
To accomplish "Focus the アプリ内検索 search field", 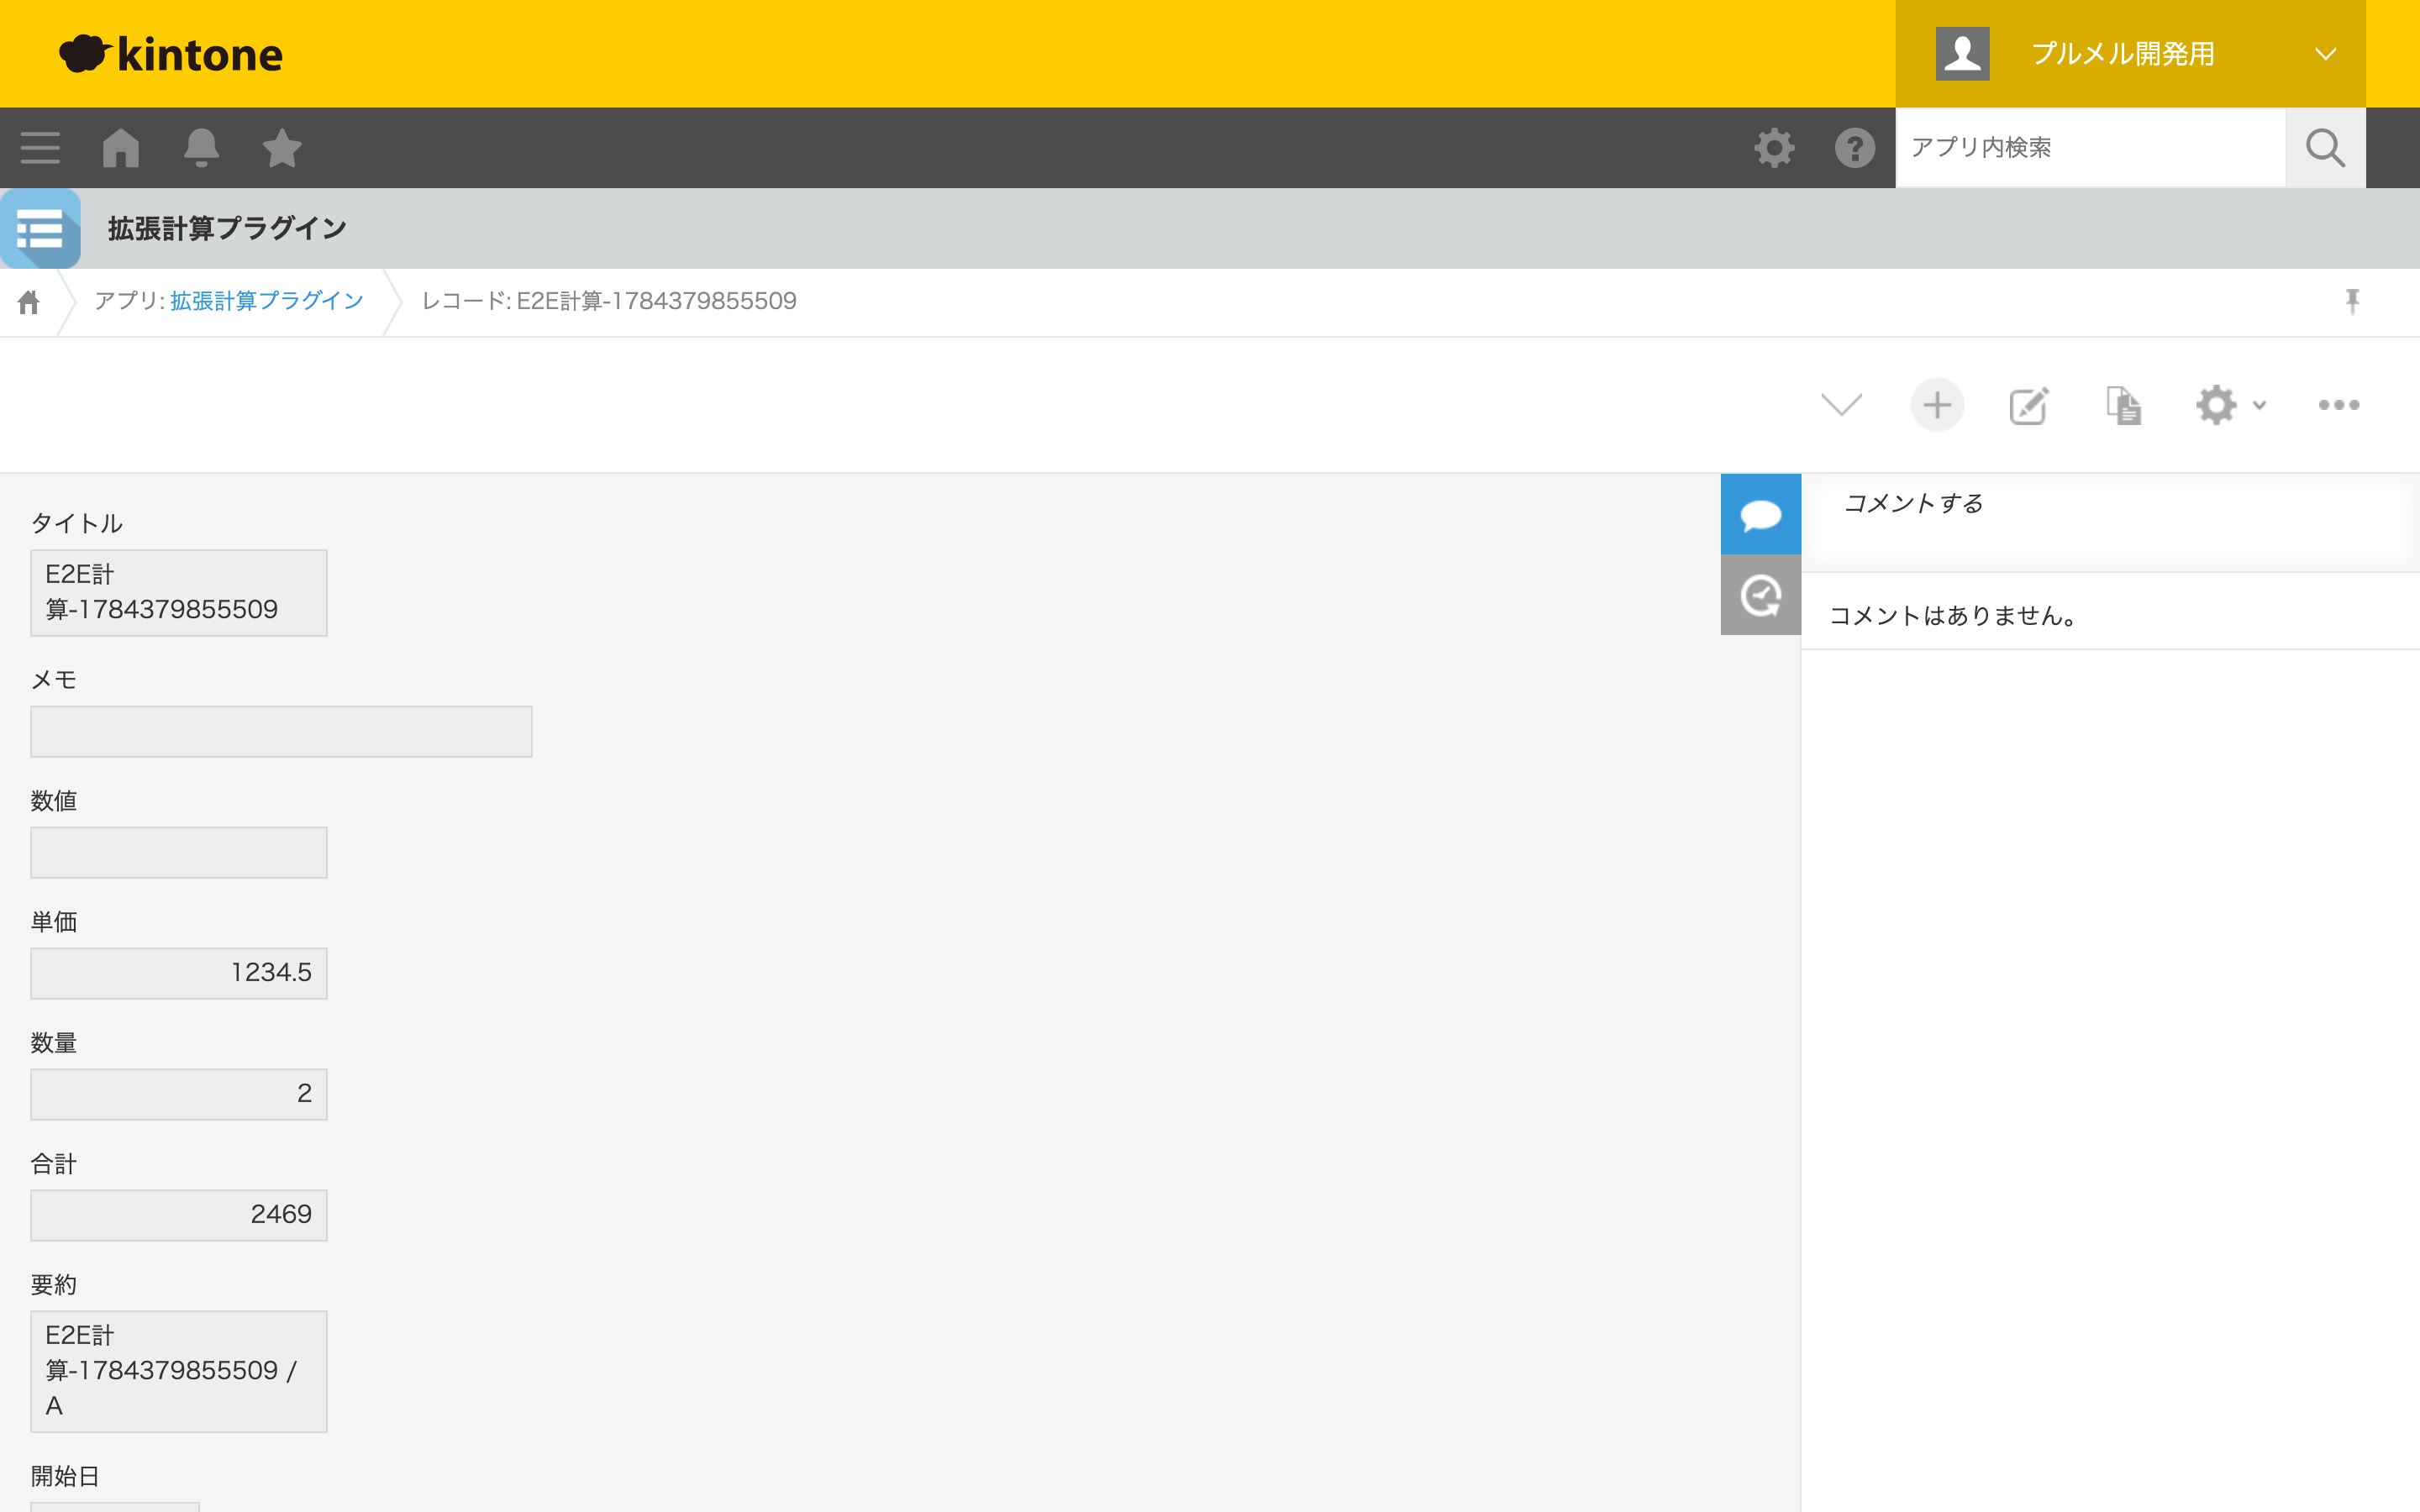I will pyautogui.click(x=2090, y=148).
